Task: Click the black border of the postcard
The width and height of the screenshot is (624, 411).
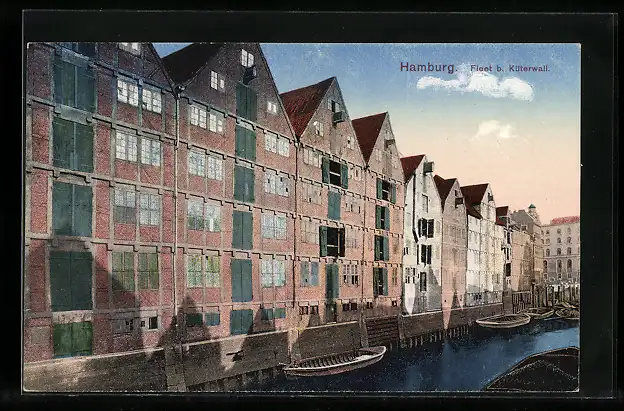Action: 312,25
